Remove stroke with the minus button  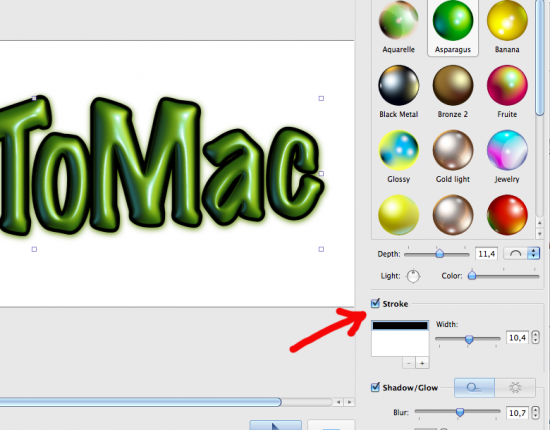click(409, 363)
